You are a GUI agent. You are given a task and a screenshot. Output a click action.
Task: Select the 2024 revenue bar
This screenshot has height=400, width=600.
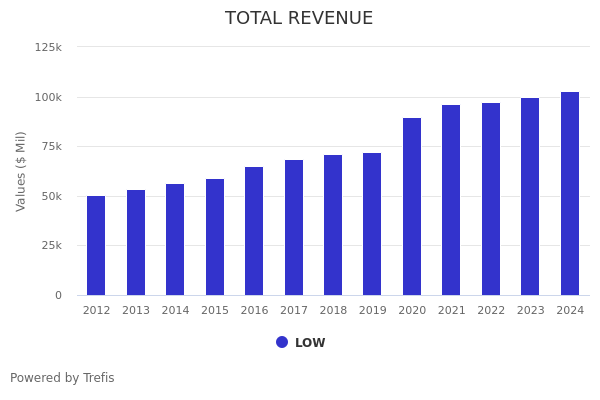tap(570, 193)
